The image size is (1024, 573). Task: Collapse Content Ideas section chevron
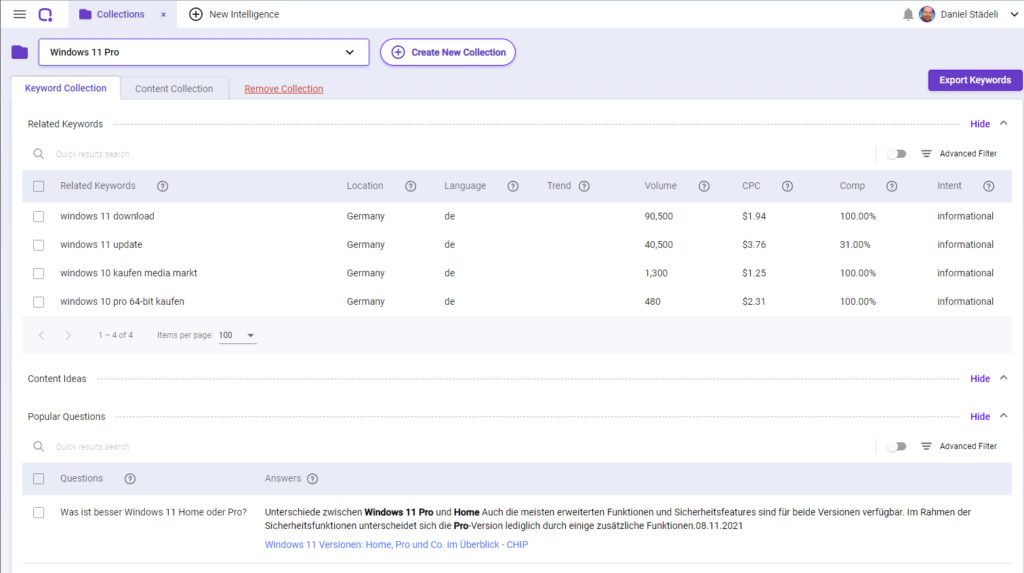point(1004,378)
